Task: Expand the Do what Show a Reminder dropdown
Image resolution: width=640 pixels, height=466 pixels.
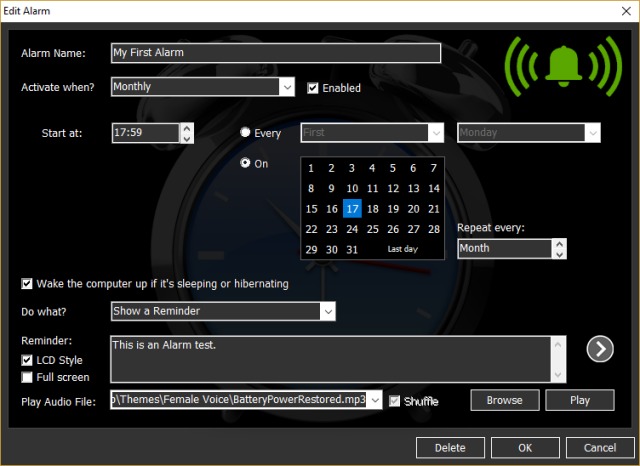Action: [327, 312]
